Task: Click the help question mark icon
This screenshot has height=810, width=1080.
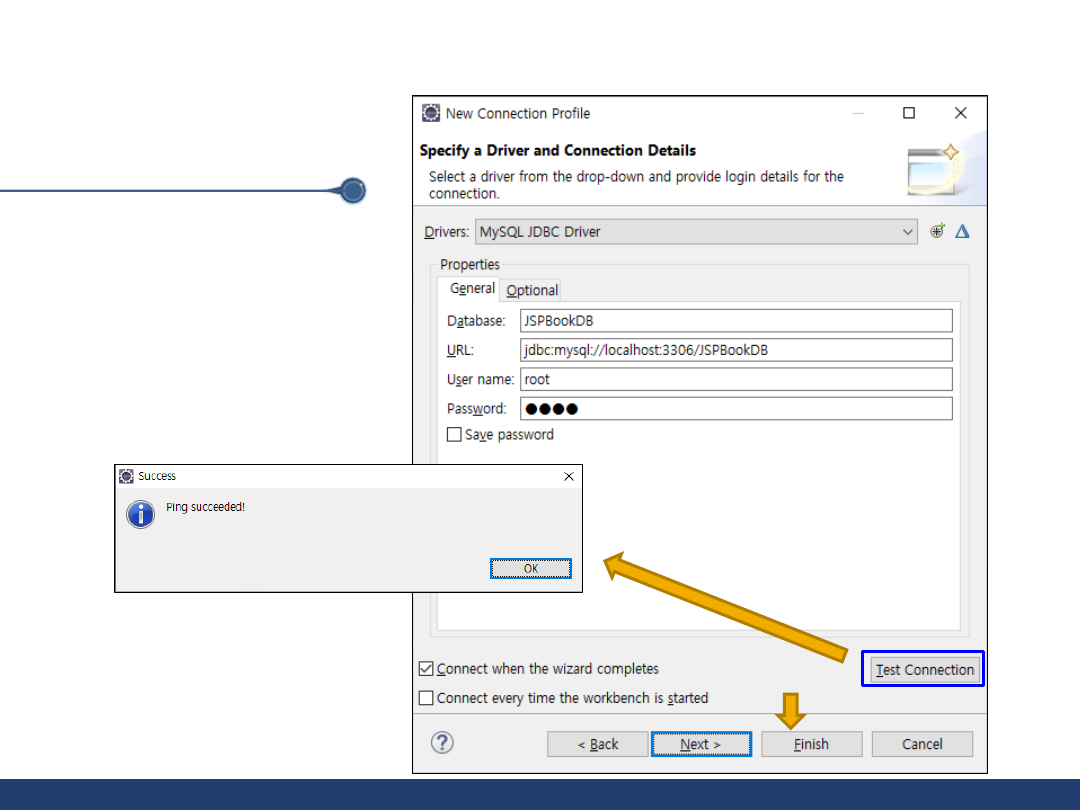Action: pos(442,743)
